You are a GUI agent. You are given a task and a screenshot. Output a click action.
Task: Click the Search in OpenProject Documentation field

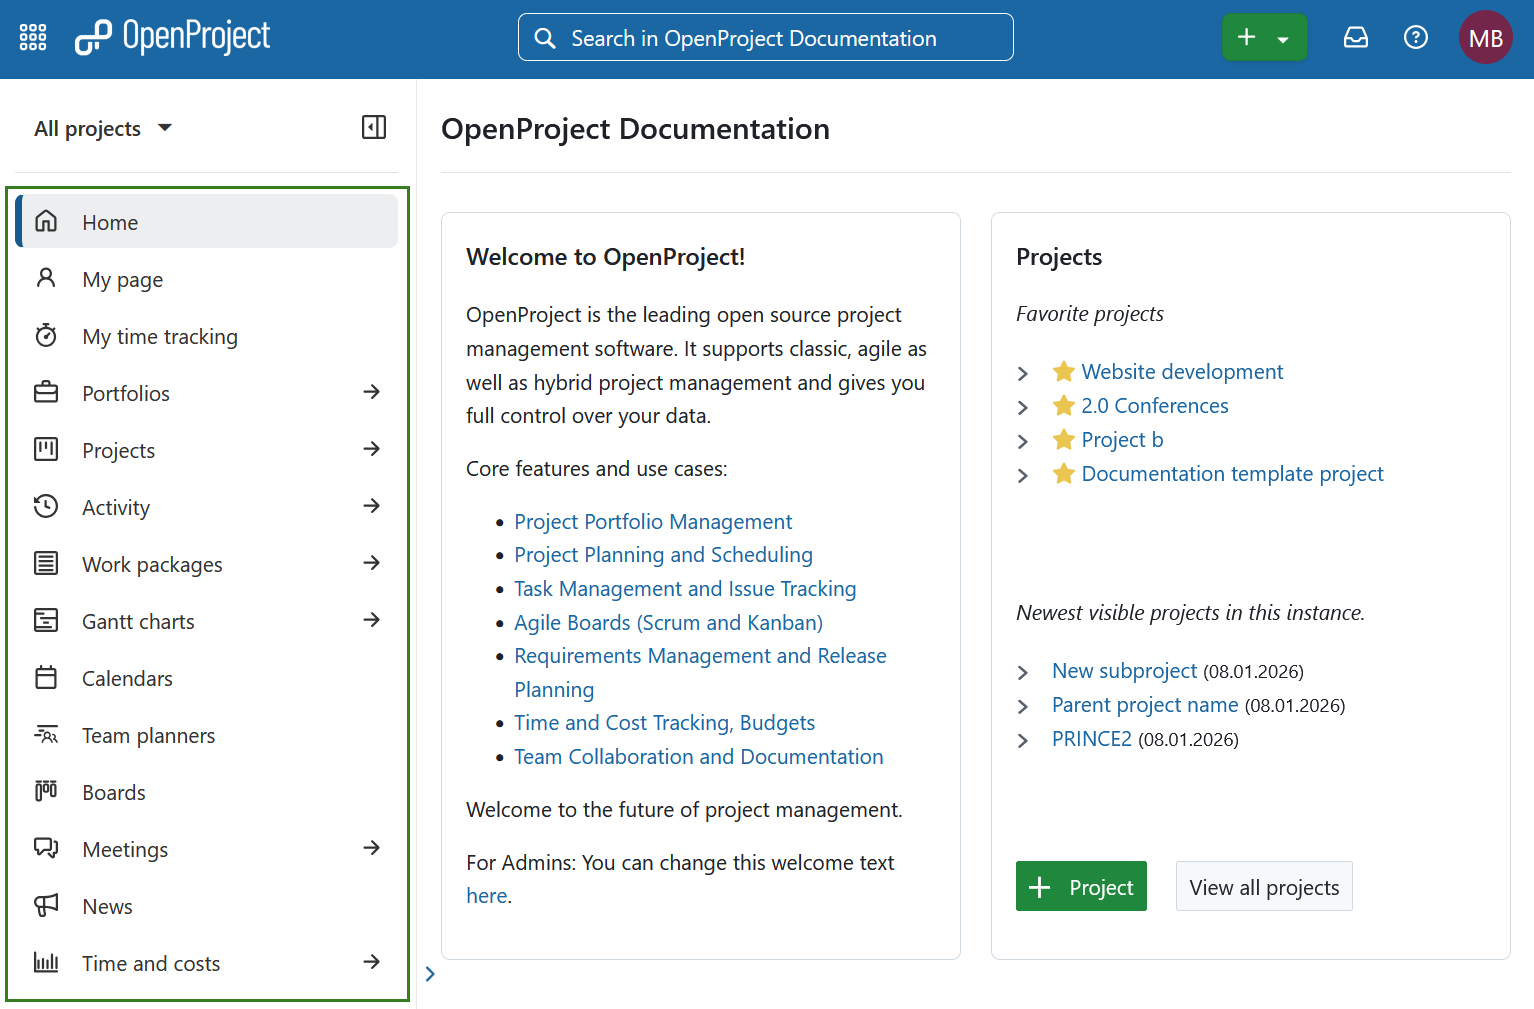click(765, 37)
